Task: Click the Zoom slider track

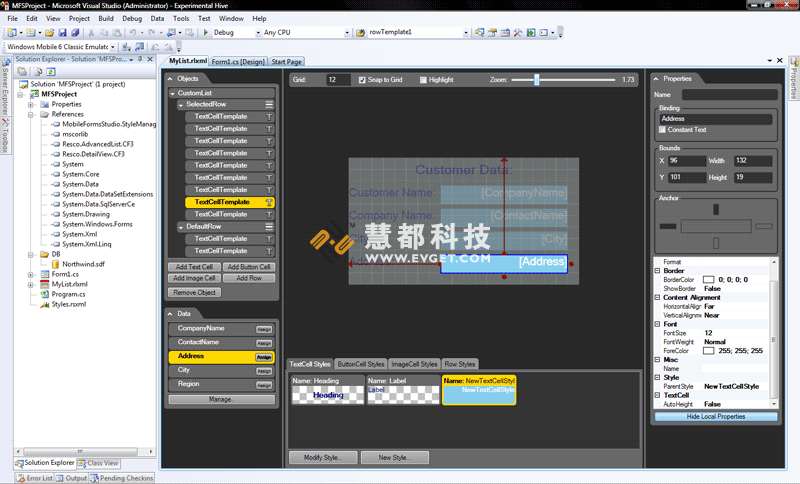Action: [x=560, y=79]
